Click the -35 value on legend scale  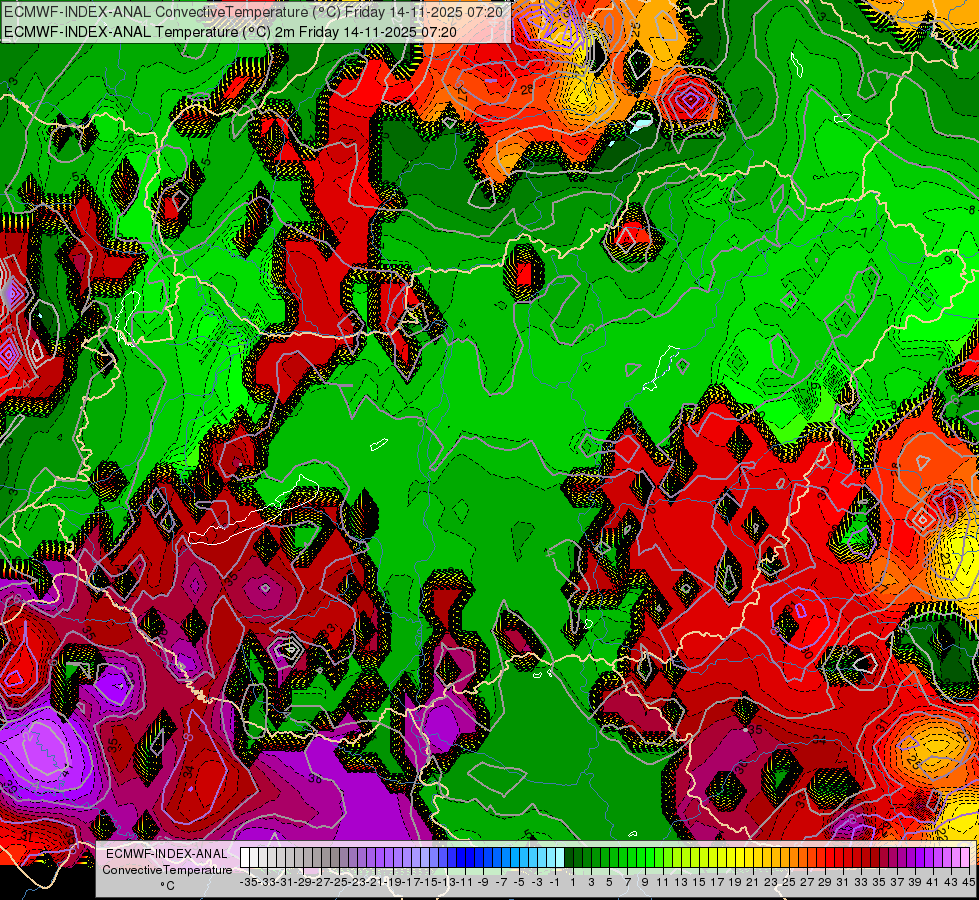[x=248, y=882]
